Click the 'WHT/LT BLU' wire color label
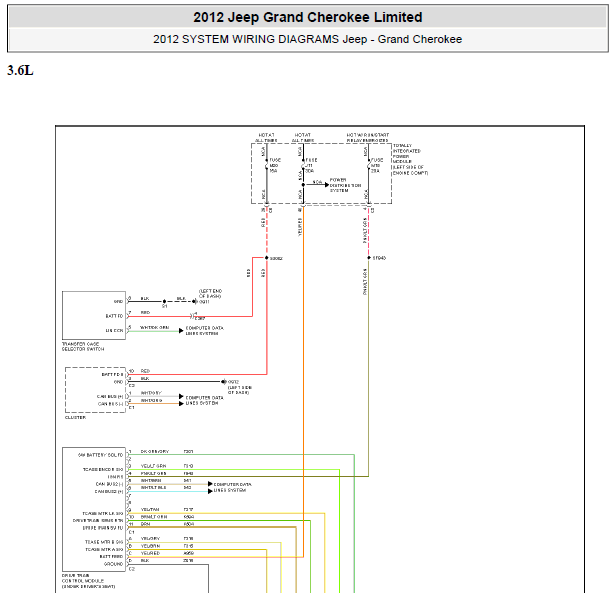610x593 pixels. (153, 488)
